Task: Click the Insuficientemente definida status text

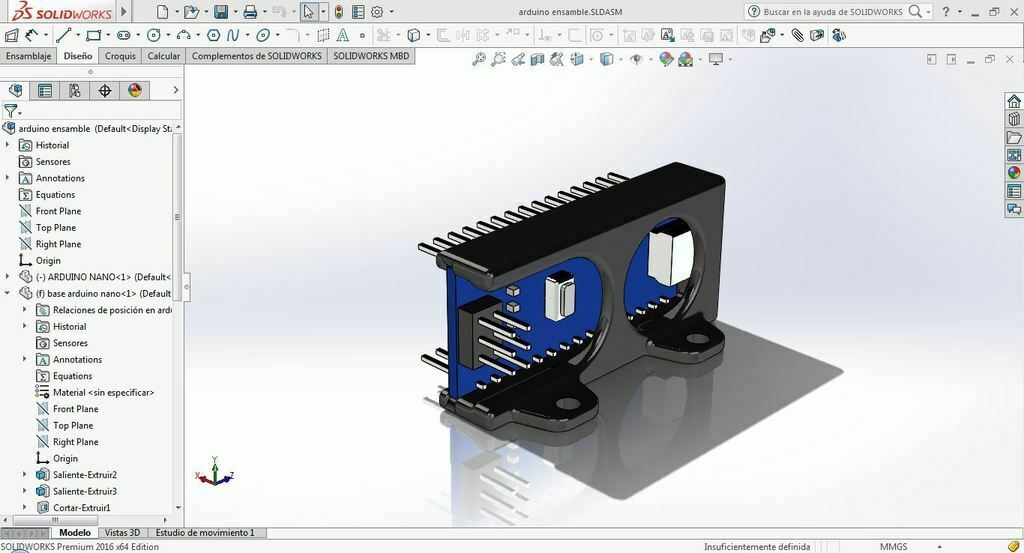Action: (x=757, y=546)
